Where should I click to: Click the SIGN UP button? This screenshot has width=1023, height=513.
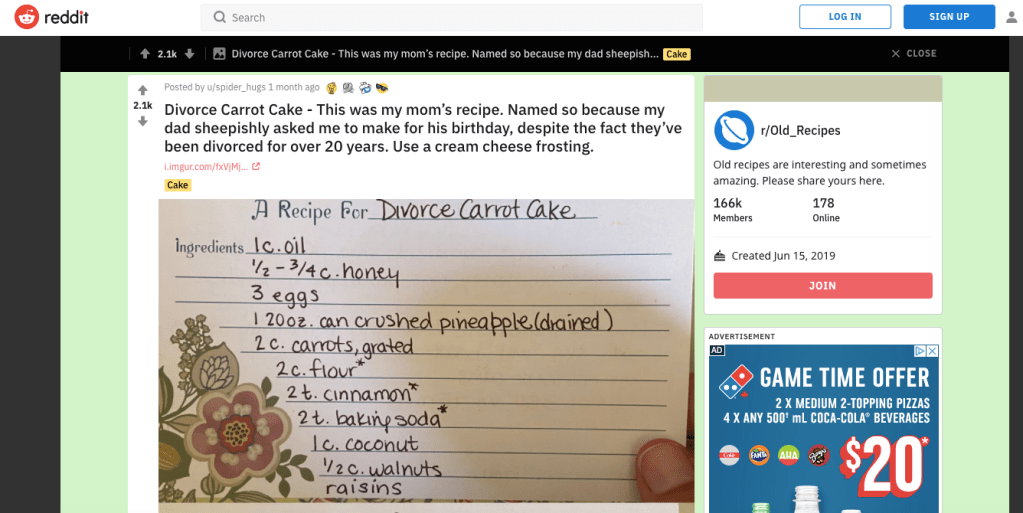(x=949, y=17)
